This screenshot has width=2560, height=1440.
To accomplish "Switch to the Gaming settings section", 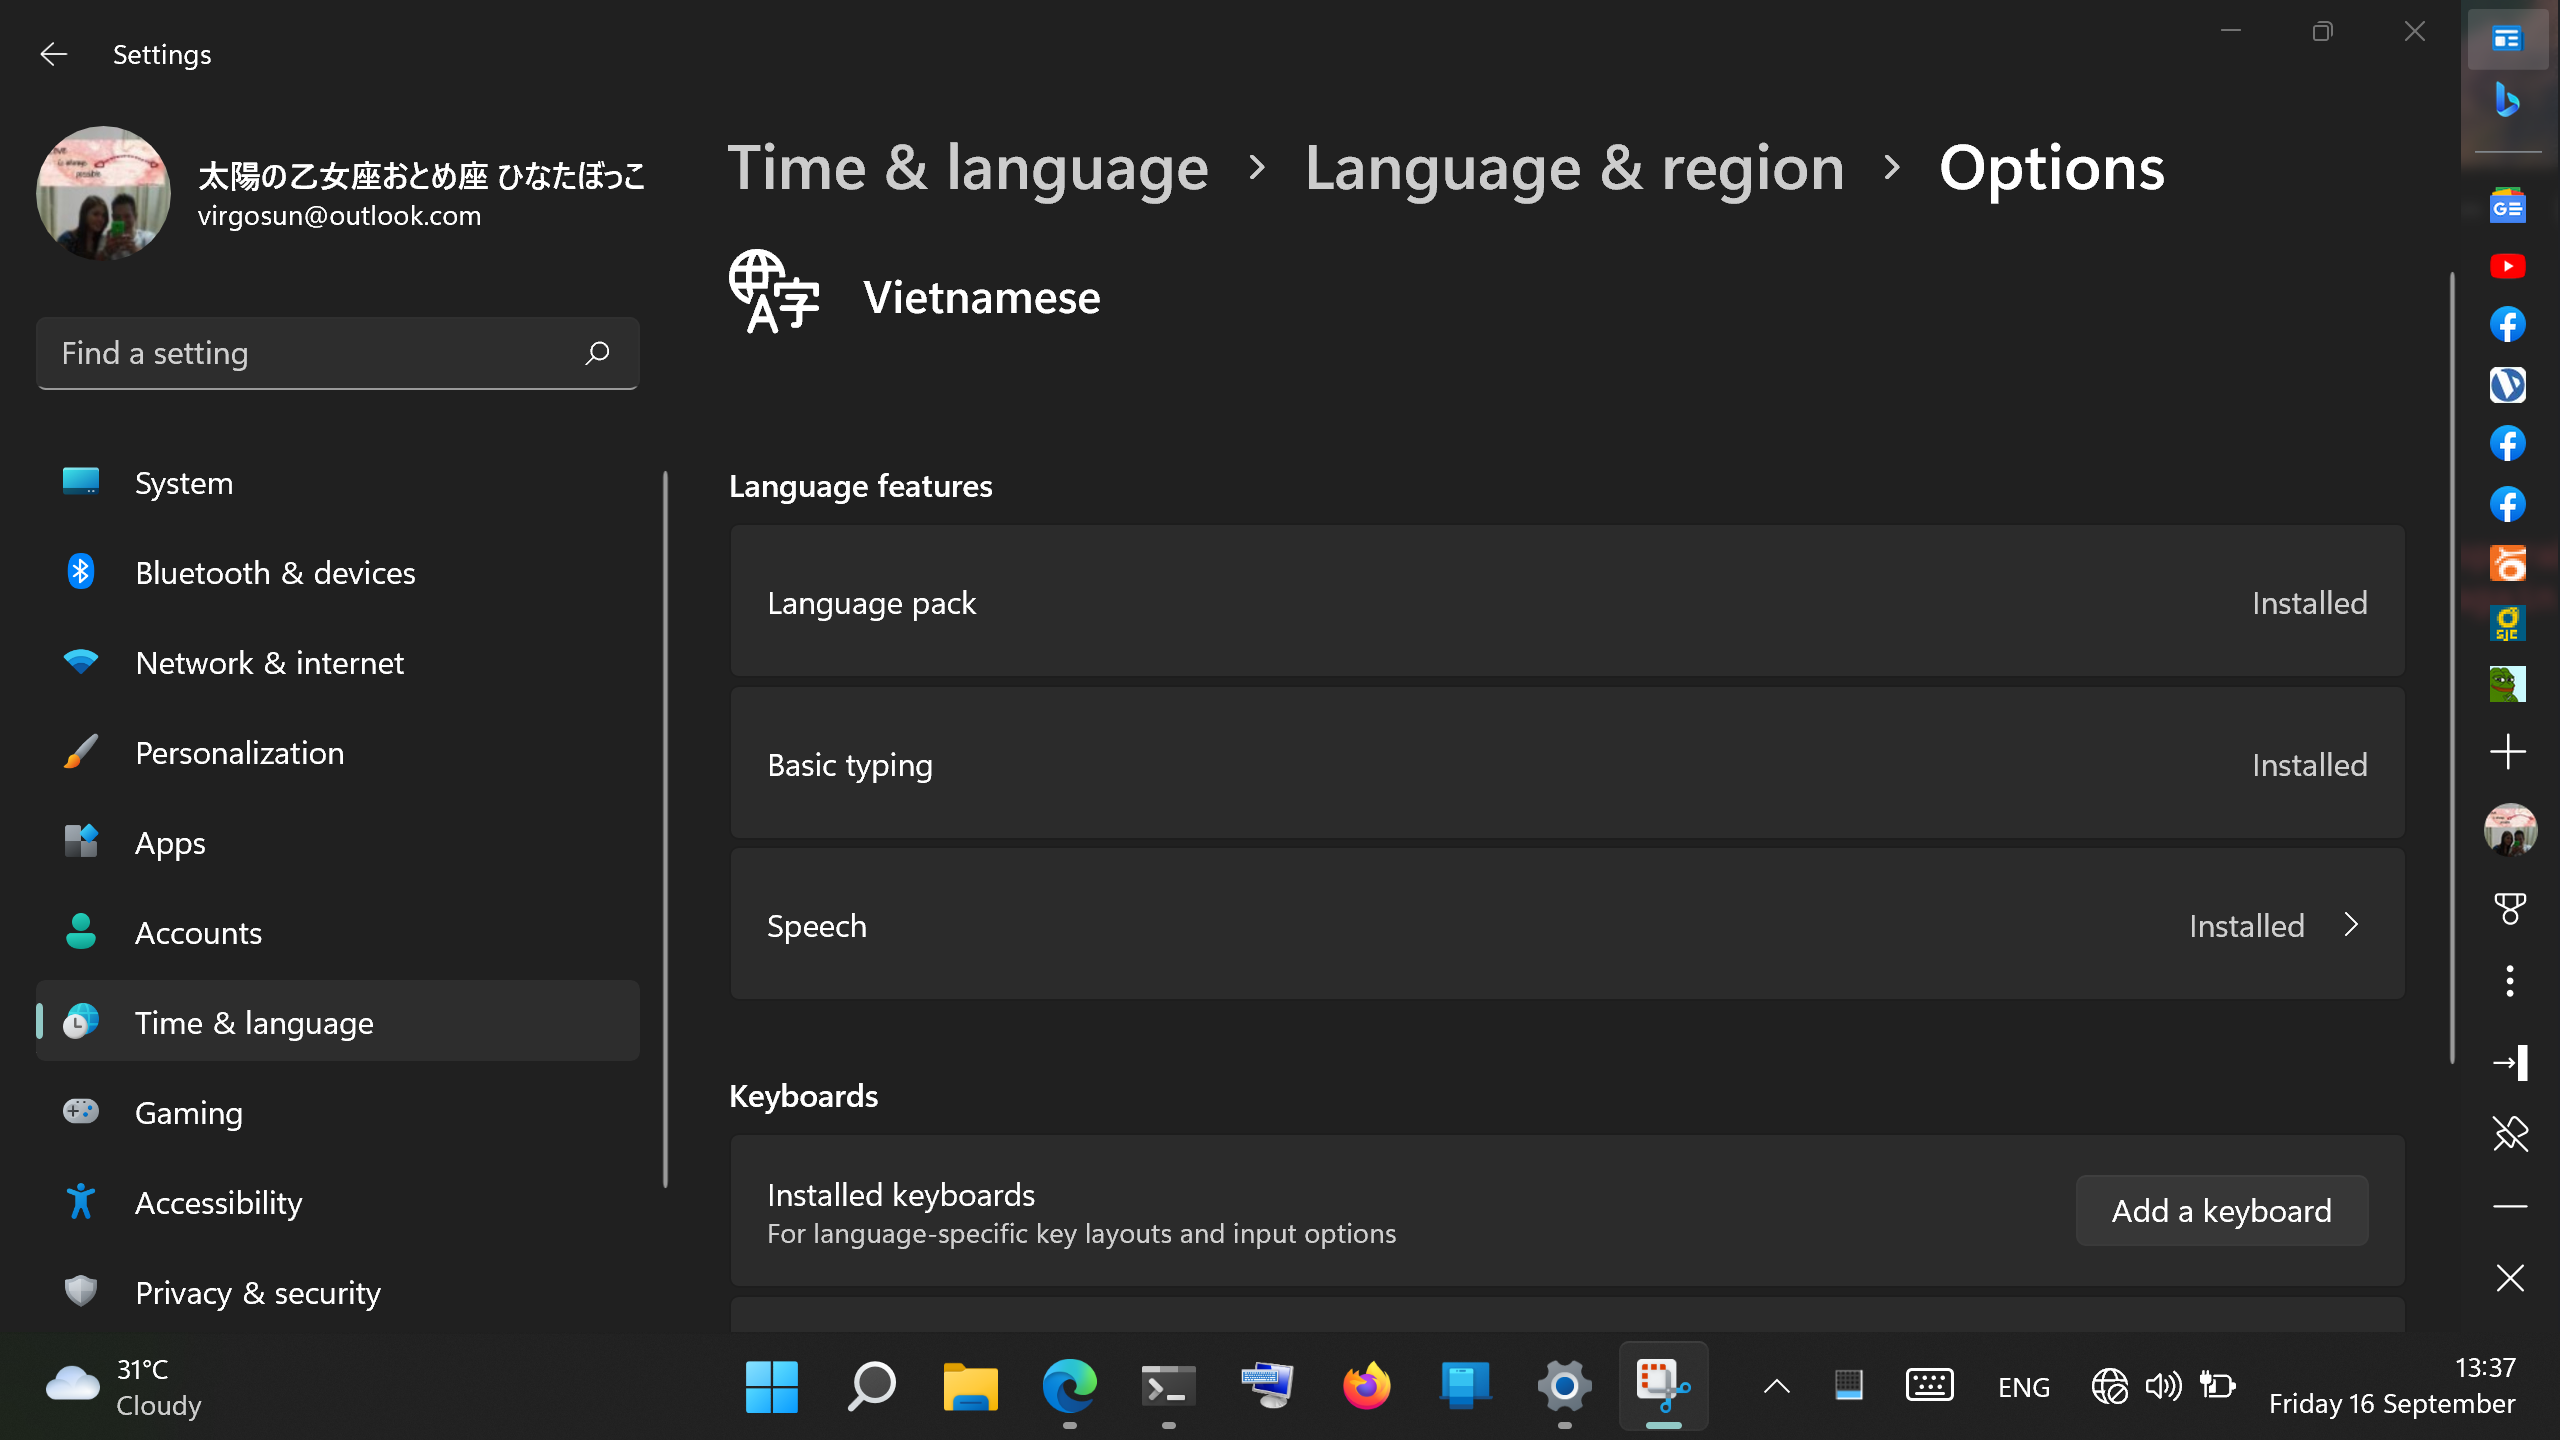I will click(x=189, y=1112).
